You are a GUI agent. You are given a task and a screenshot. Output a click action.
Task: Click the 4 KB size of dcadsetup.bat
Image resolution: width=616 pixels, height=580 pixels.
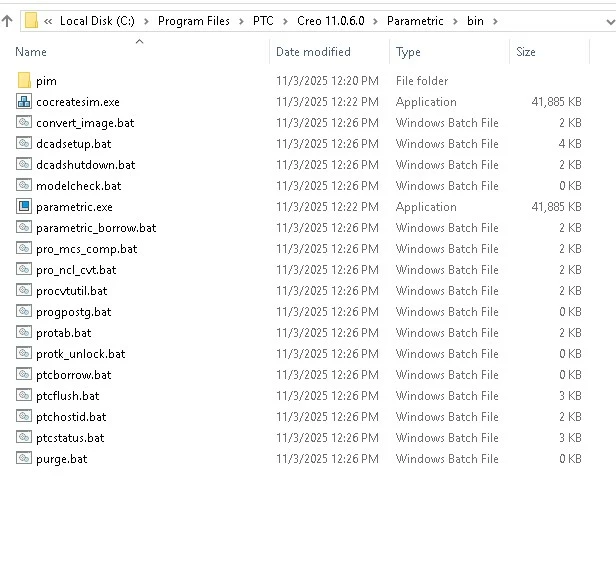570,144
